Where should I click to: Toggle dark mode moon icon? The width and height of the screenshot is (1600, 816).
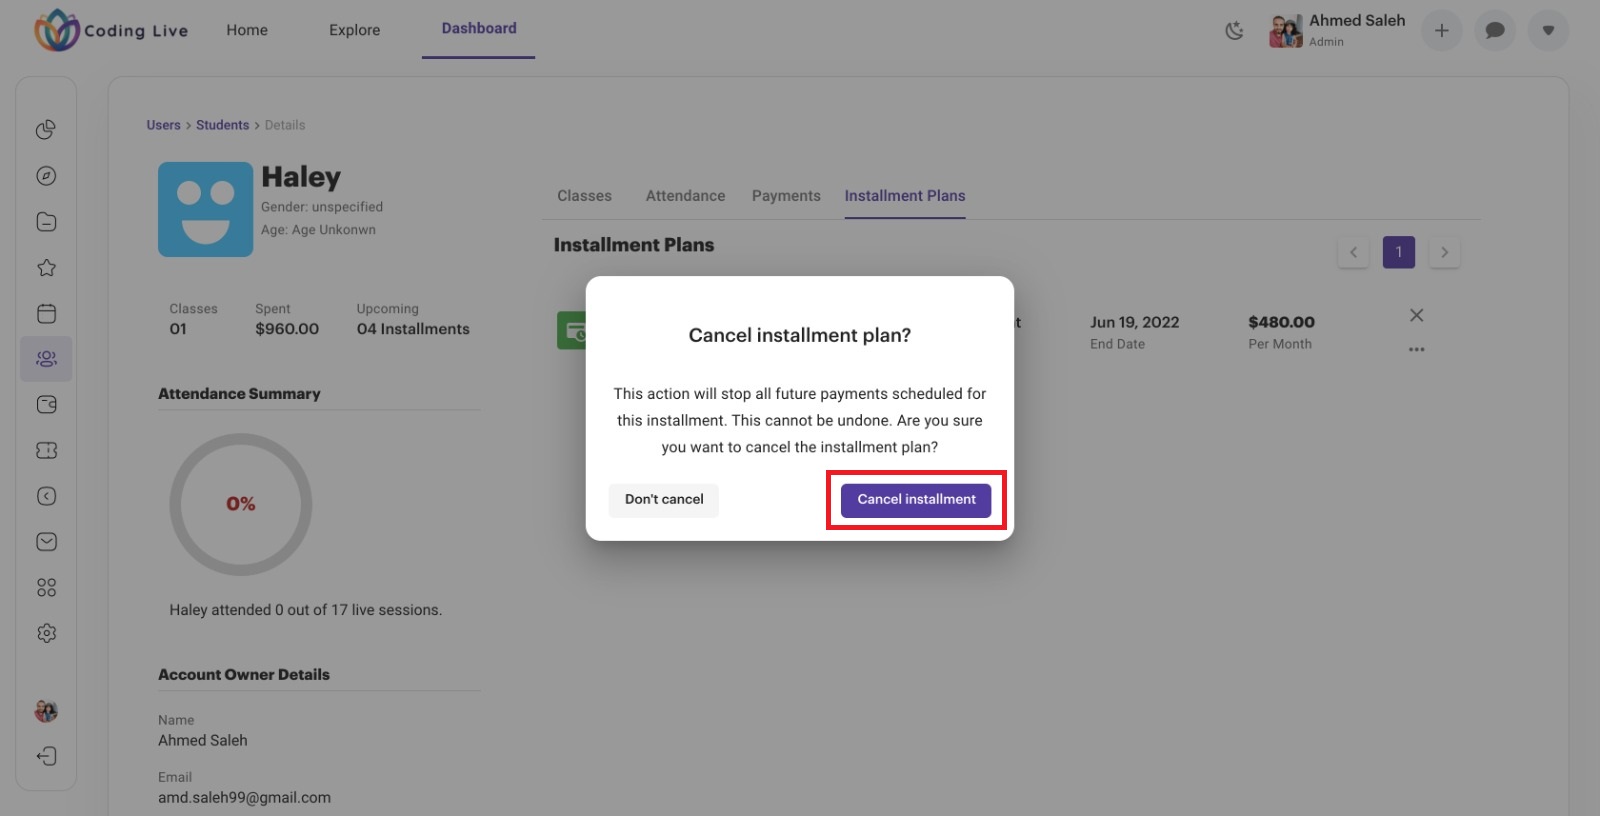tap(1235, 31)
